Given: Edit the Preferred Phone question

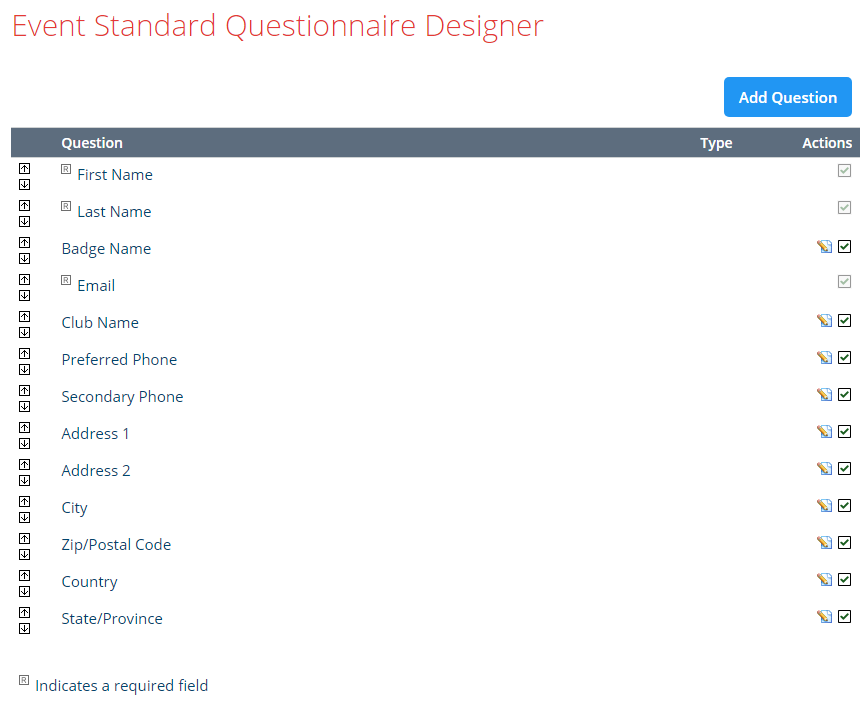Looking at the screenshot, I should [x=824, y=358].
